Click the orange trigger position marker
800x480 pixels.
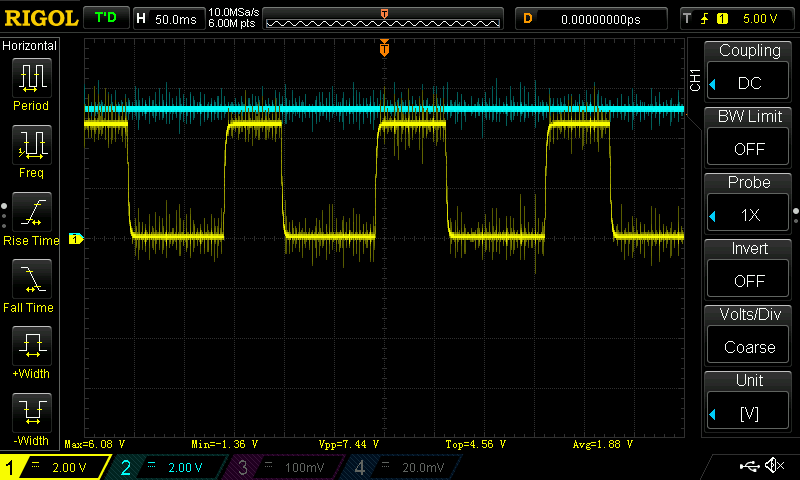point(384,48)
